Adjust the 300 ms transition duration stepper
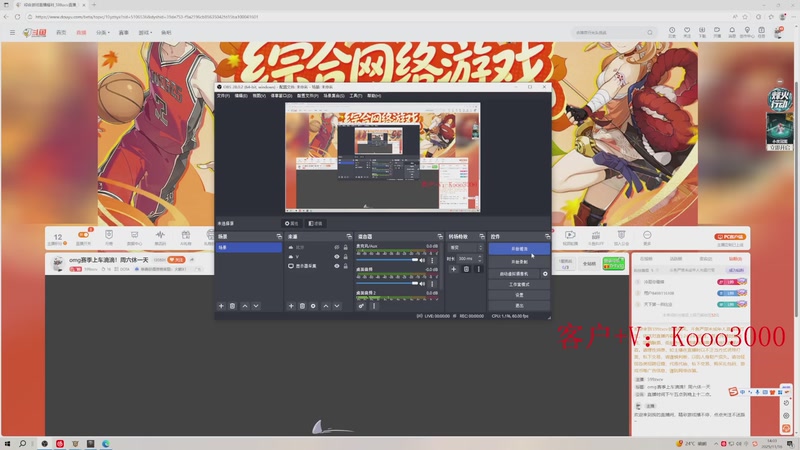 [x=480, y=259]
